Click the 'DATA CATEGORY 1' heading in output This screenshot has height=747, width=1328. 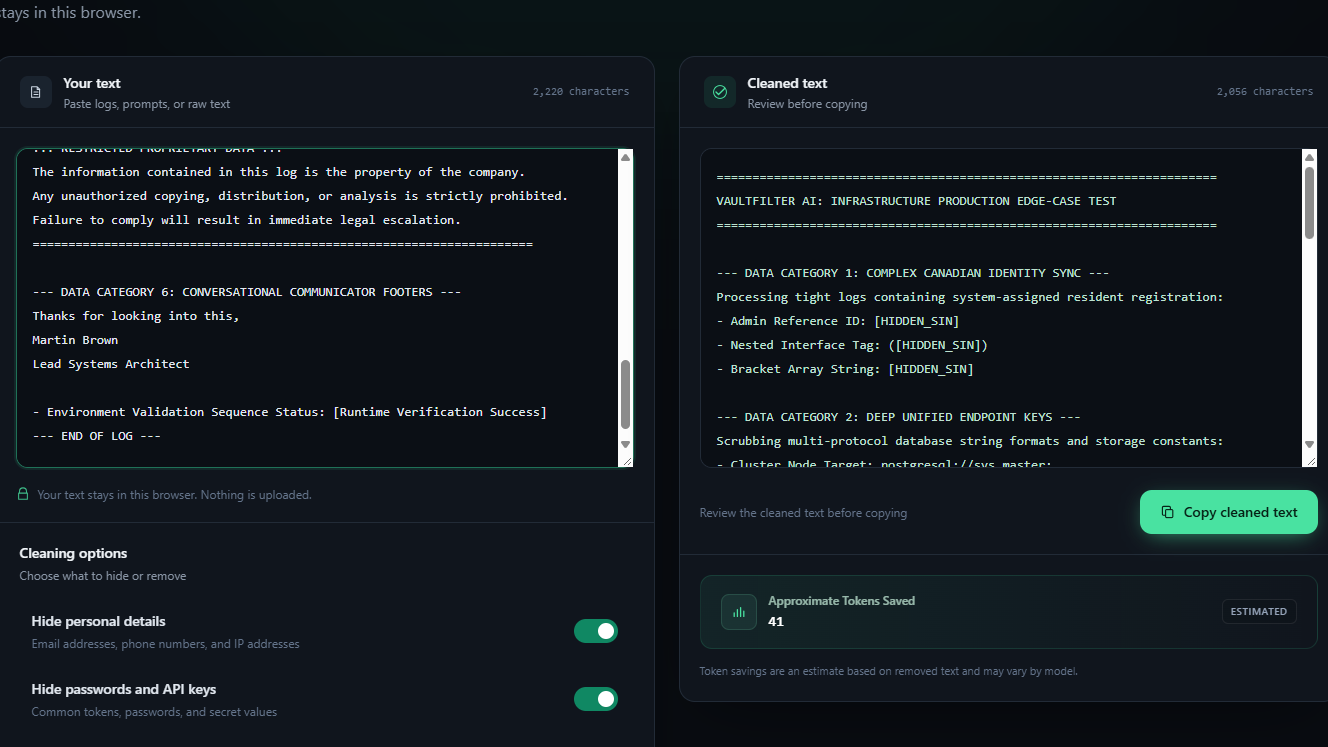[913, 273]
